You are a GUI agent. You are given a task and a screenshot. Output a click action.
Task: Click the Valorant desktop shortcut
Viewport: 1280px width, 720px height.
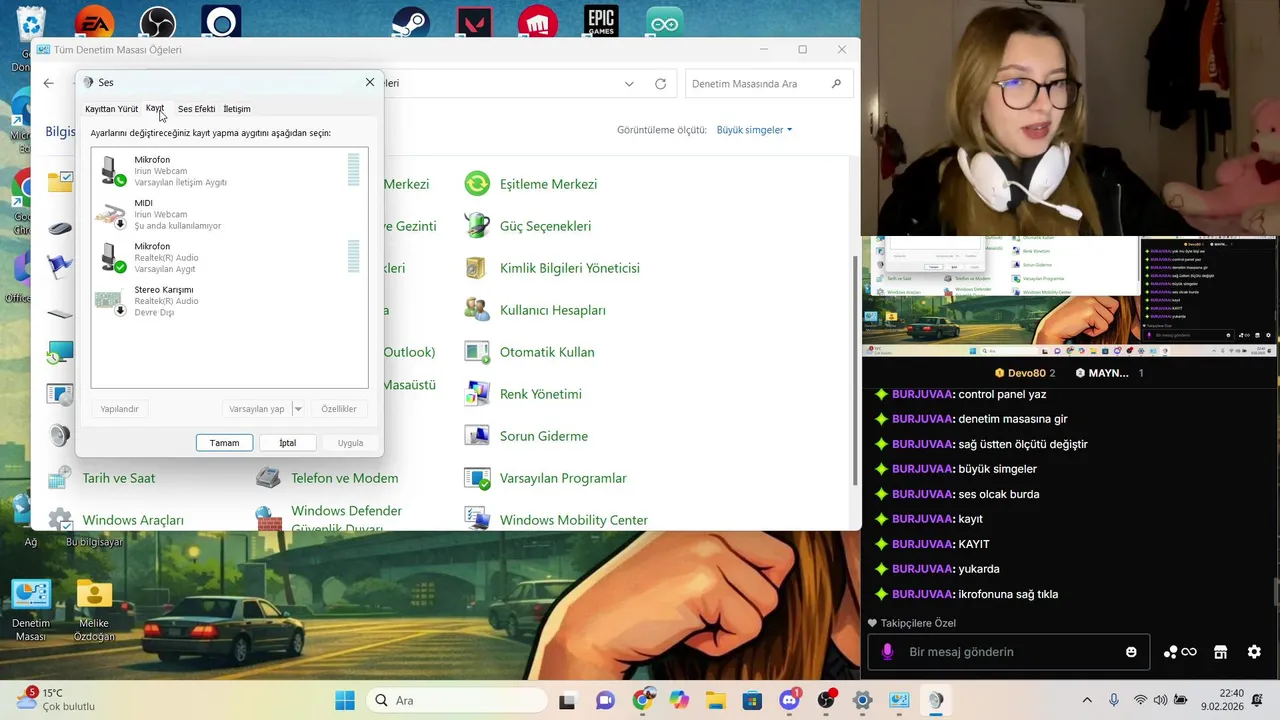[x=475, y=22]
